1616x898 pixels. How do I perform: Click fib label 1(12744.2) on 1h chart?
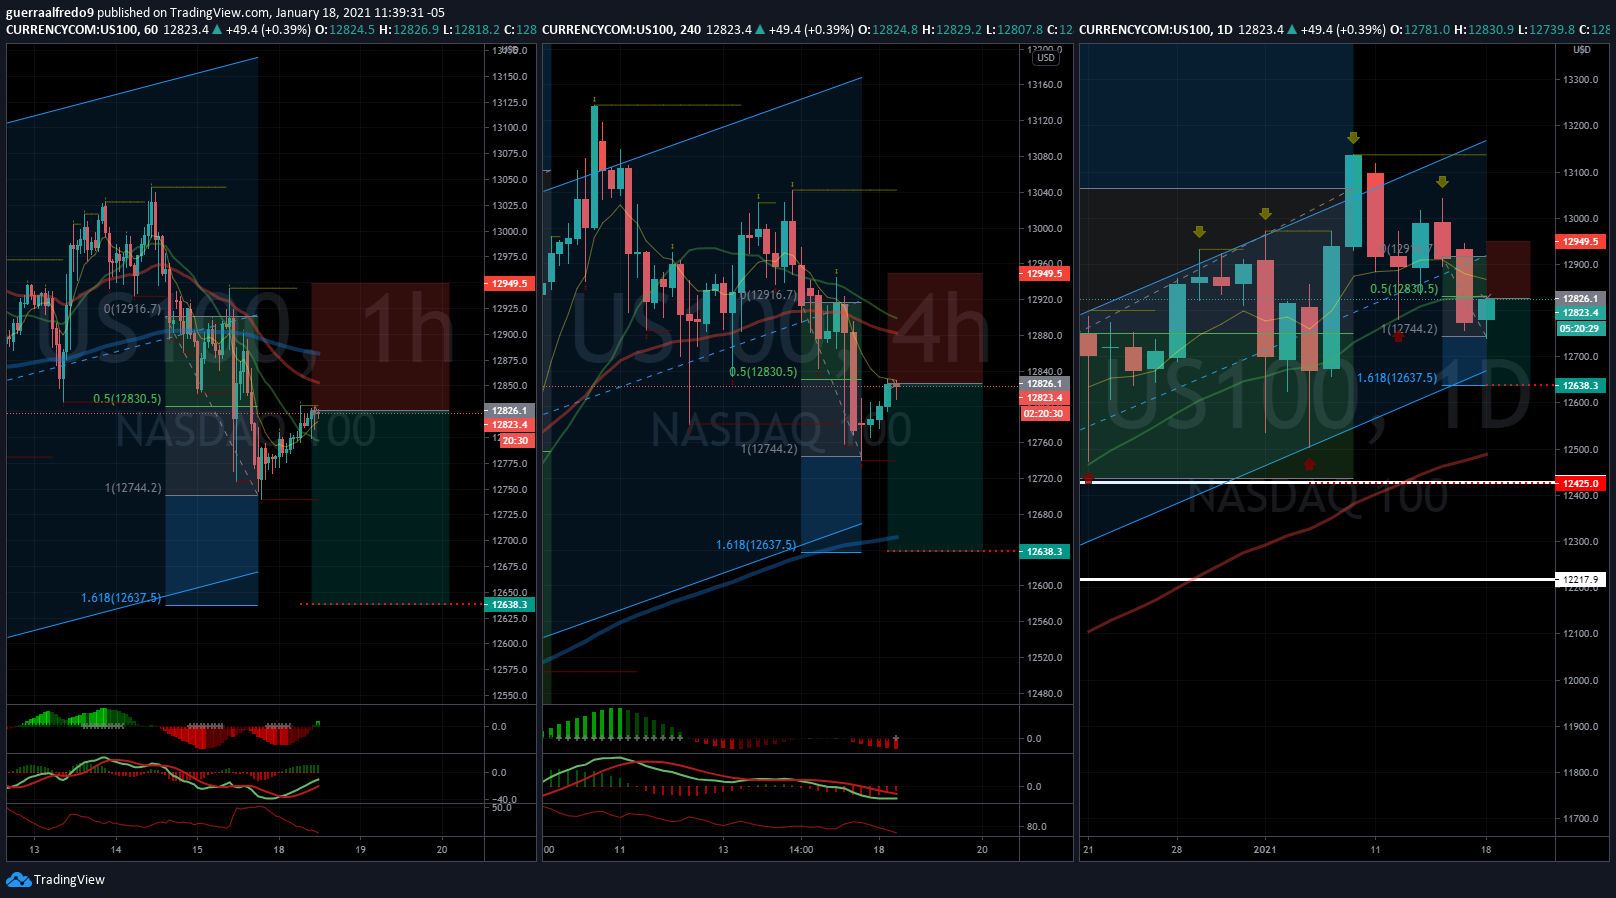point(133,488)
